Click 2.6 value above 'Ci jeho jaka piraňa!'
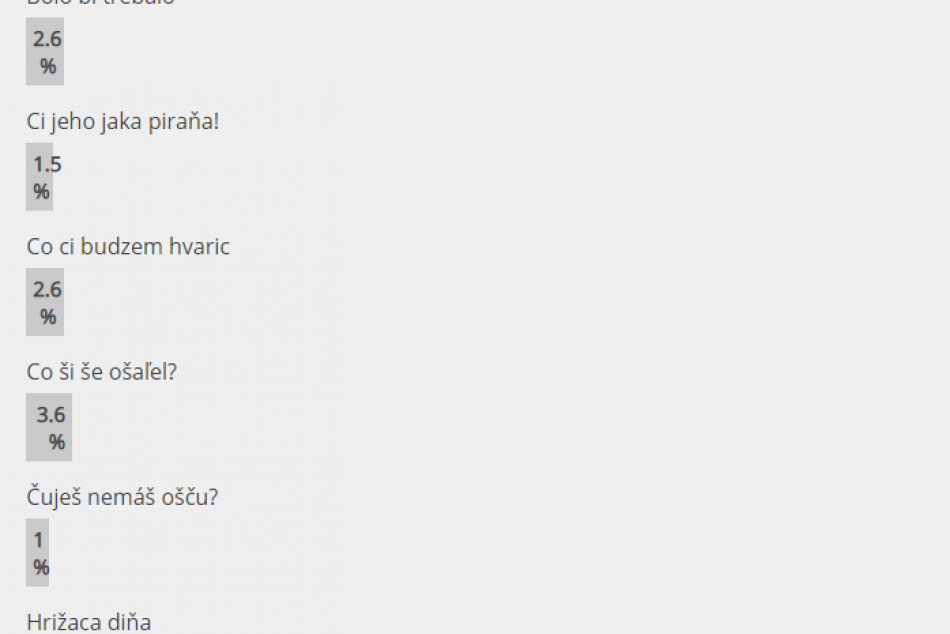950x634 pixels. (47, 40)
